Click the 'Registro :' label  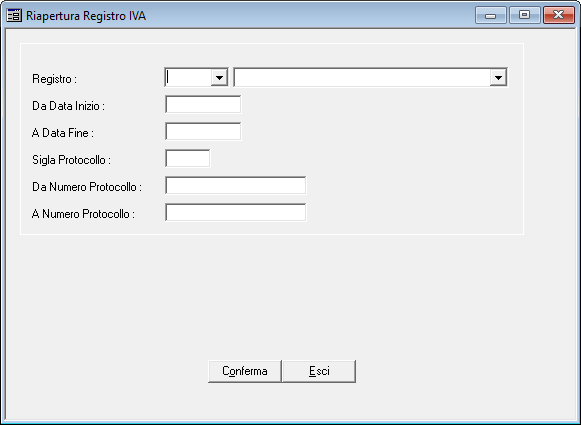54,79
